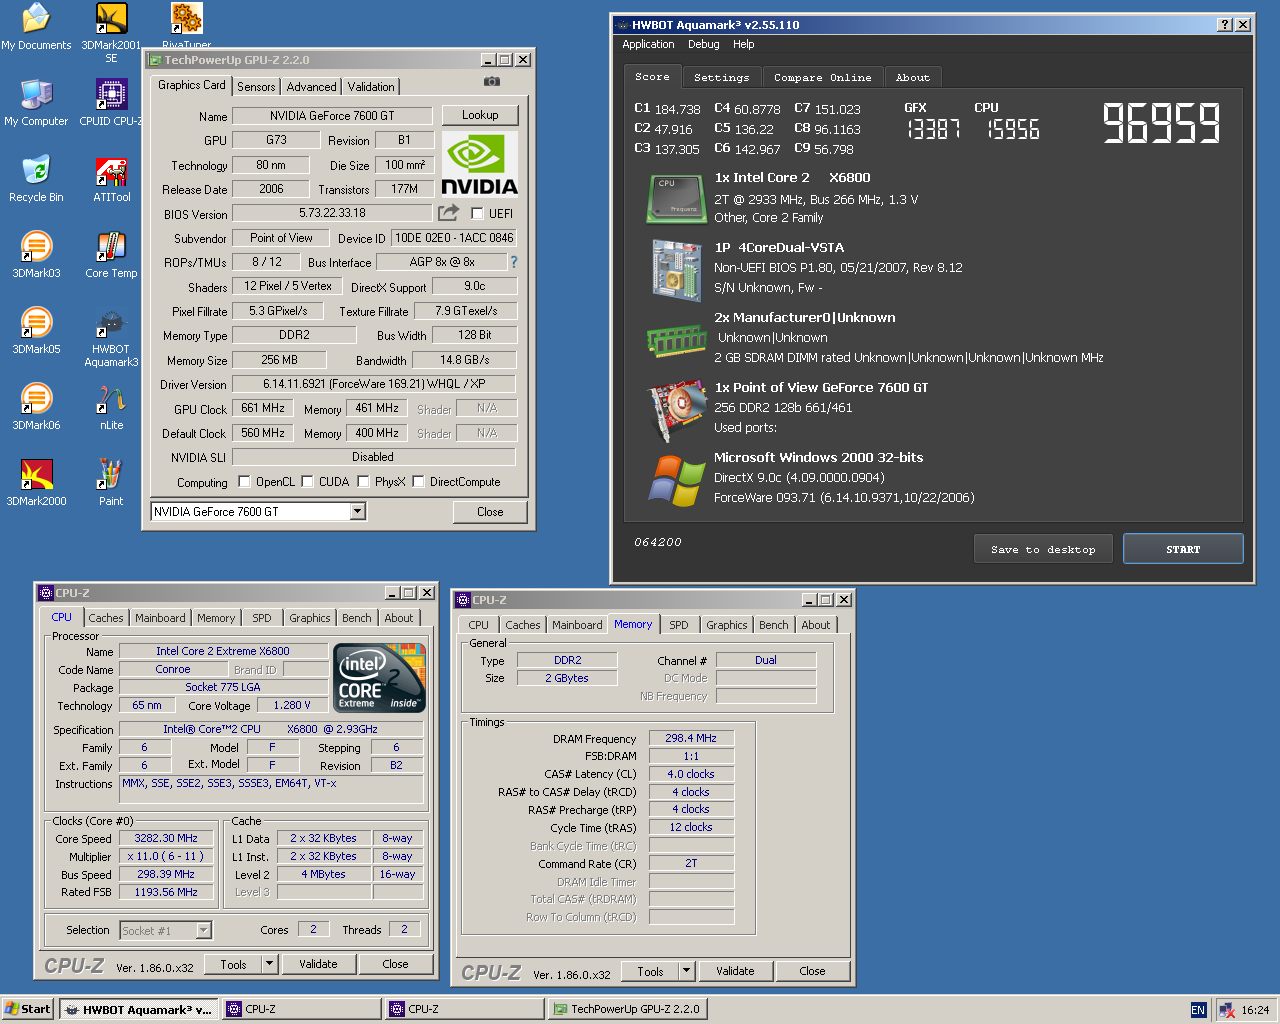Click the Core Speed 3282.30 MHz field
This screenshot has width=1280, height=1024.
click(x=166, y=838)
